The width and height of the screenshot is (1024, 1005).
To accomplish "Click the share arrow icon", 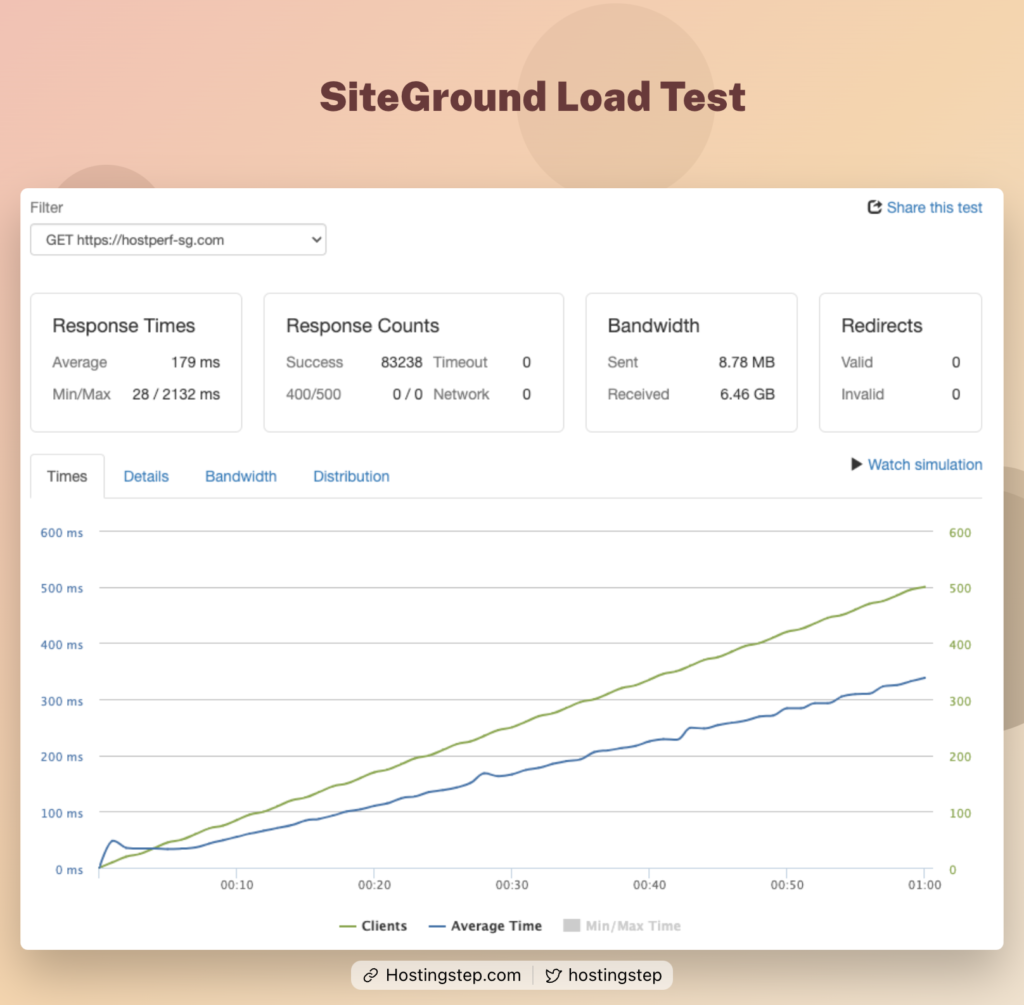I will [x=874, y=207].
